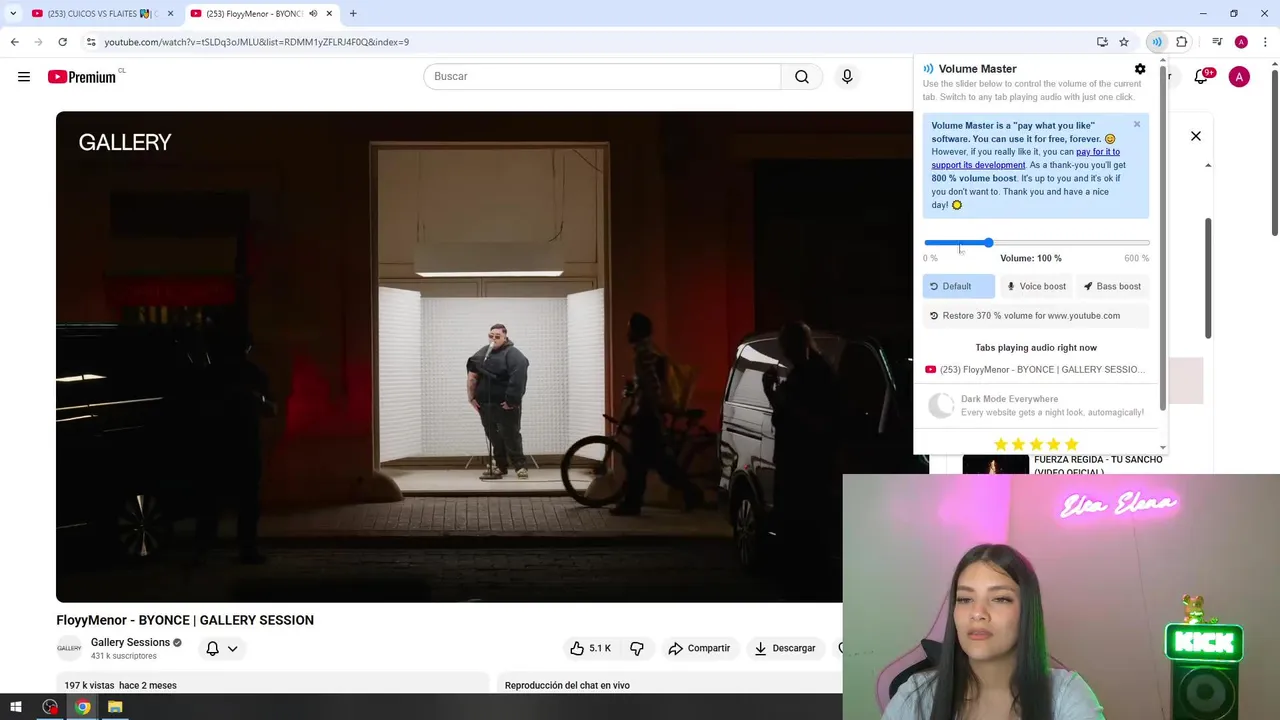This screenshot has width=1280, height=720.
Task: Click the volume slider handle
Action: (x=988, y=243)
